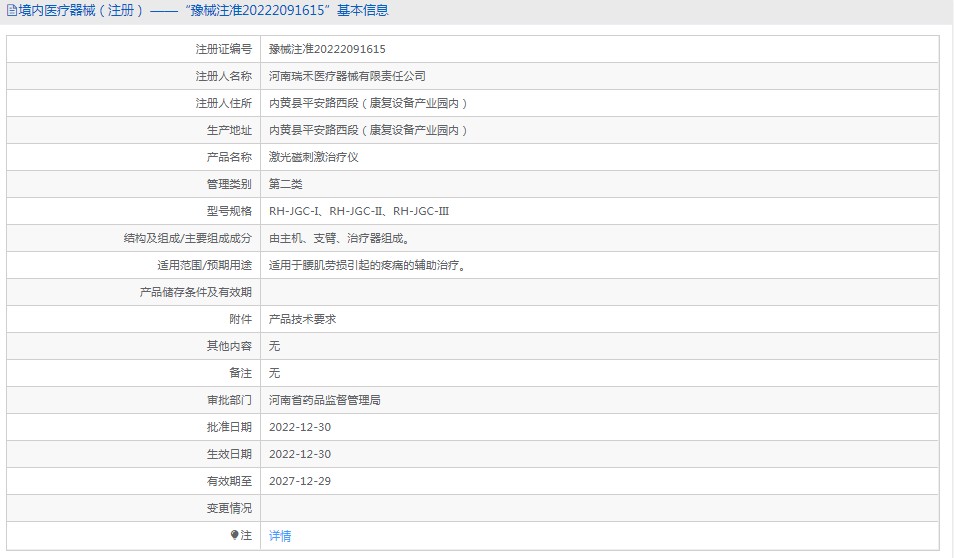Click the 批准日期 label
Image resolution: width=954 pixels, height=558 pixels.
click(x=229, y=427)
